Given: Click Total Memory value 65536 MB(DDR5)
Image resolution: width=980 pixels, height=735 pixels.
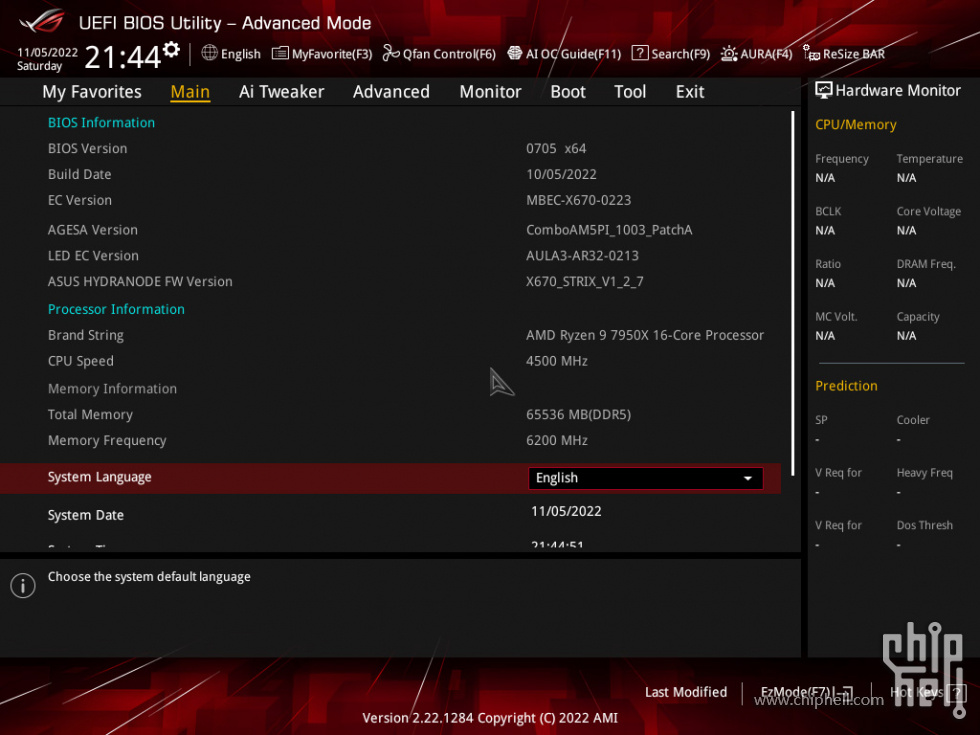Looking at the screenshot, I should 579,414.
